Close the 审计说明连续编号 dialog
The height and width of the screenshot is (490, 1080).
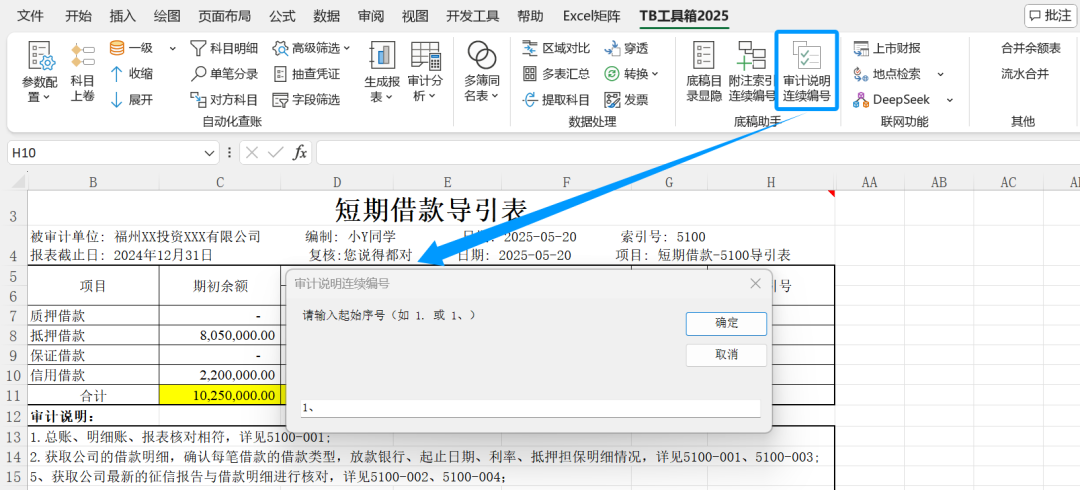click(x=756, y=283)
